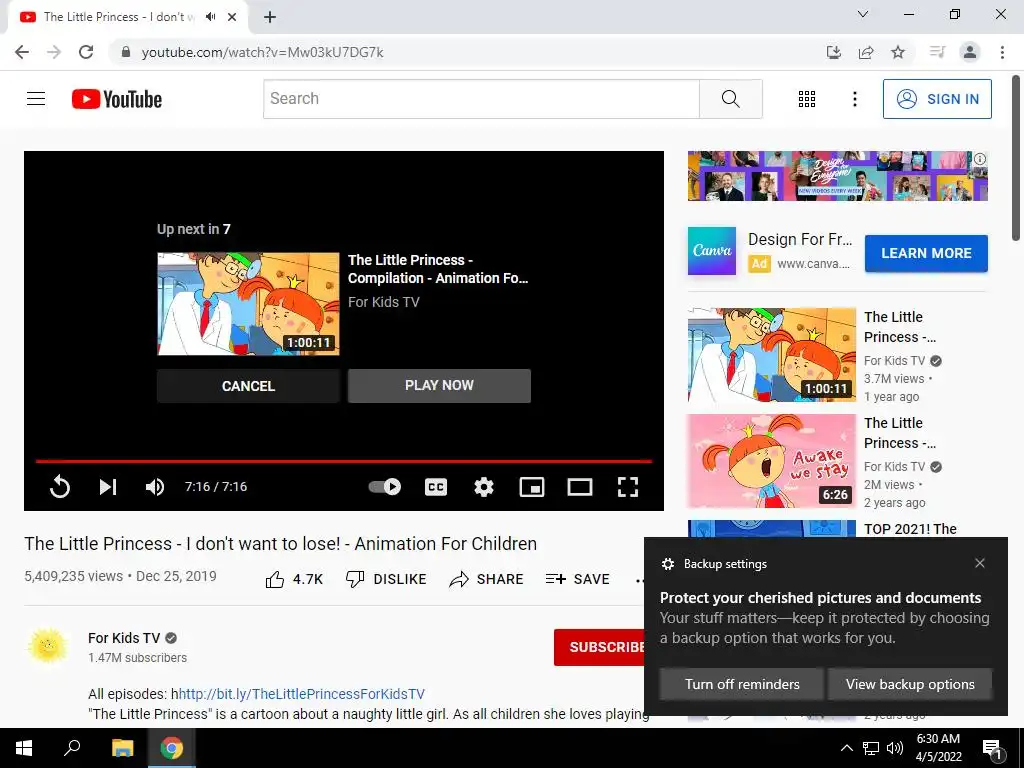Open the YouTube apps grid icon
The height and width of the screenshot is (768, 1024).
[x=807, y=99]
